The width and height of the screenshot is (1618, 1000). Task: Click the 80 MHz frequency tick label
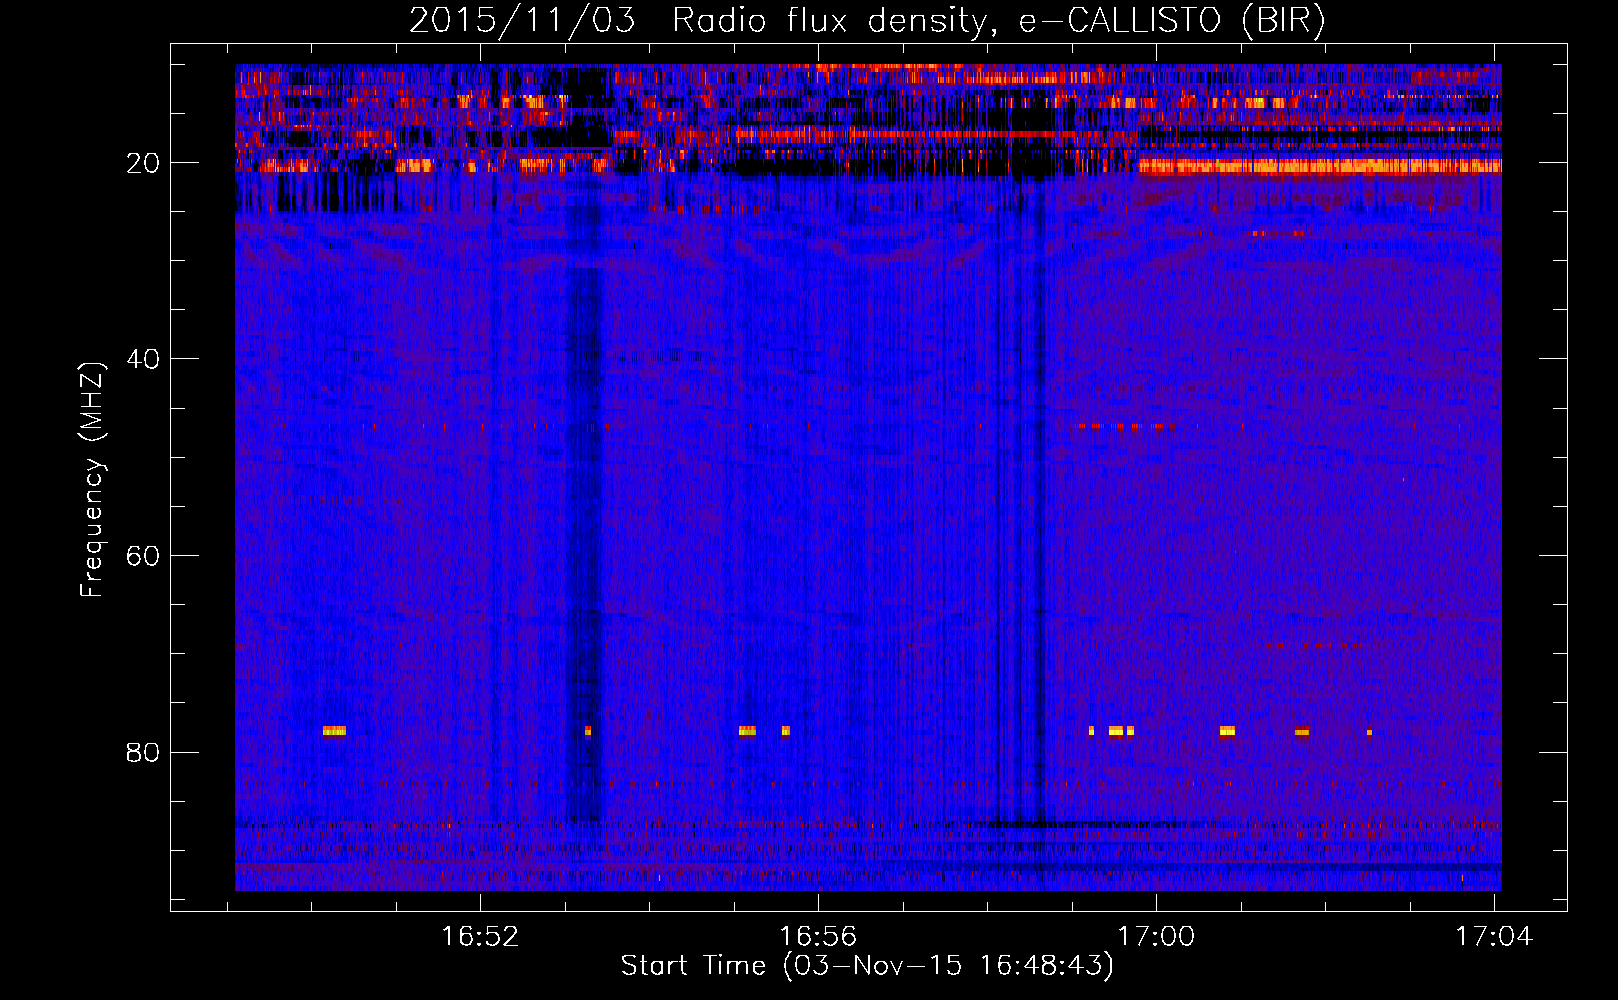[x=143, y=753]
